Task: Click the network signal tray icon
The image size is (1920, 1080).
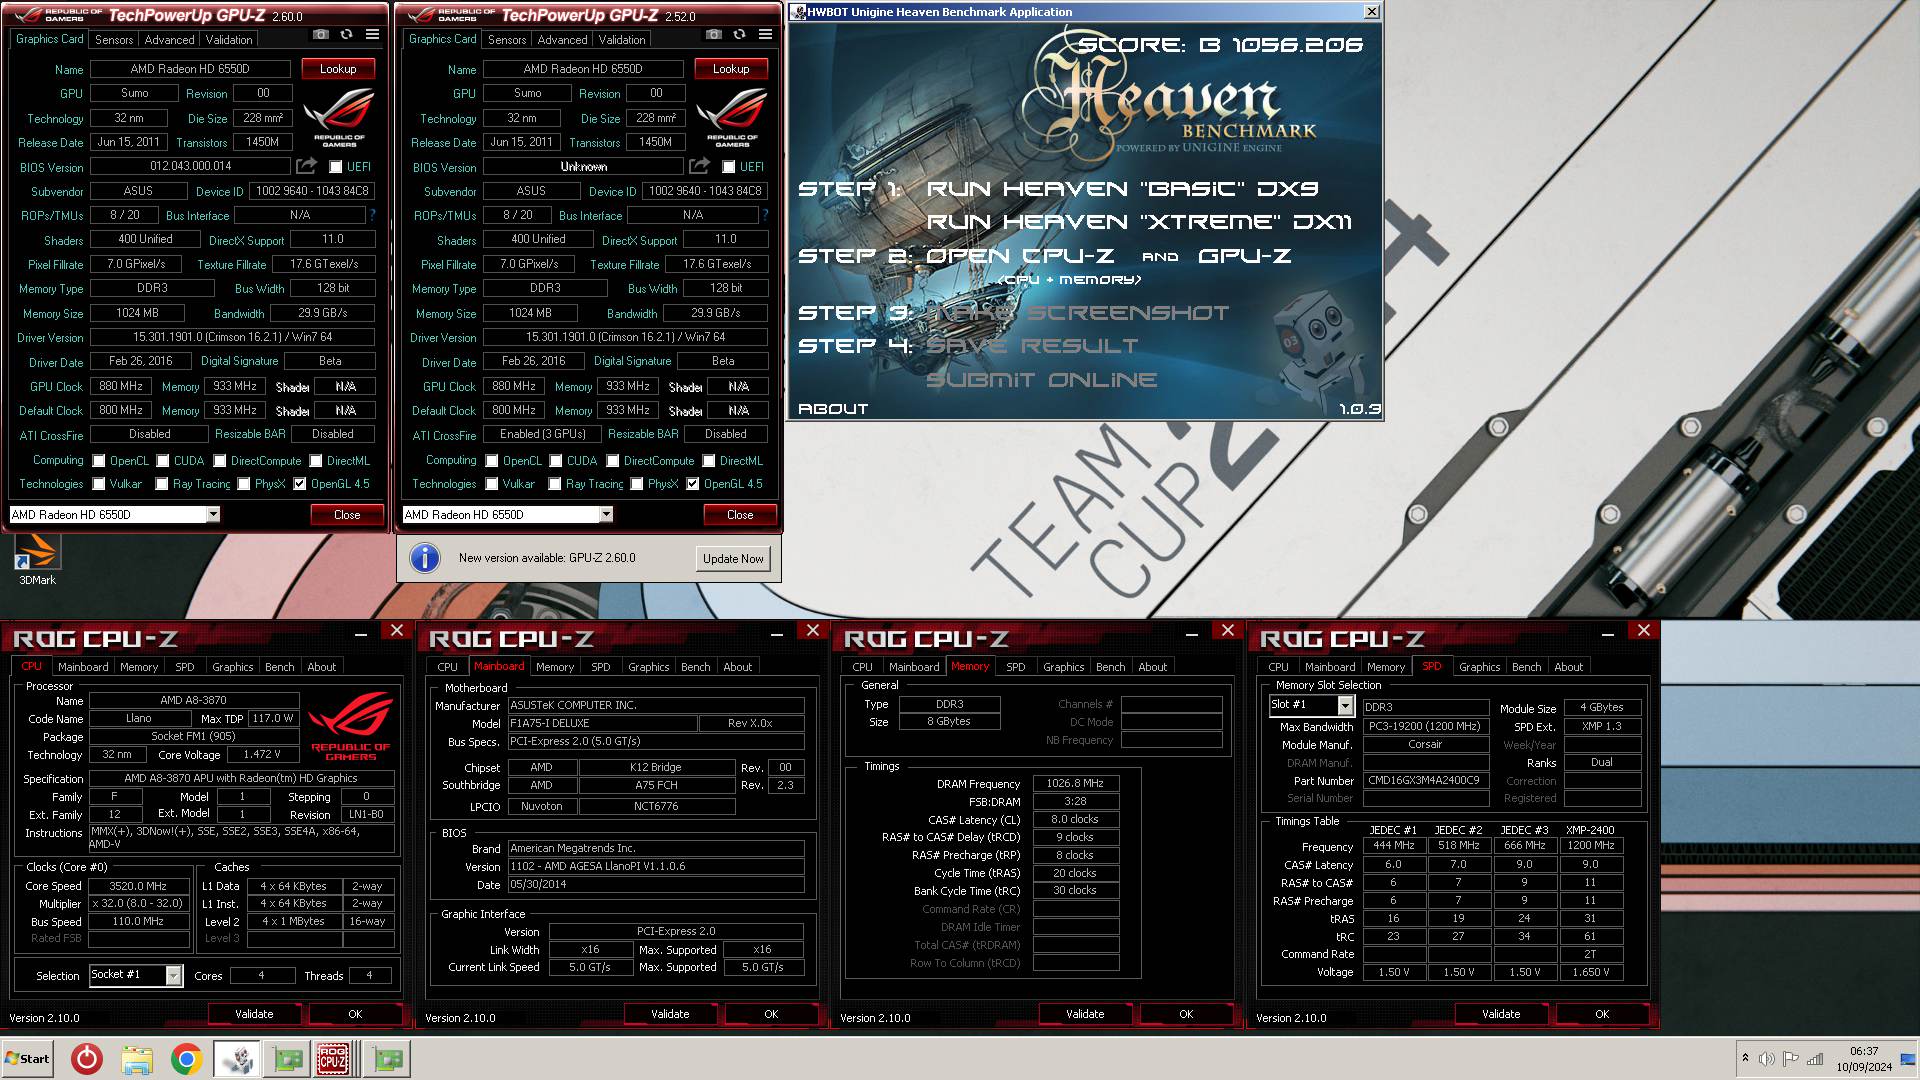Action: (1815, 1059)
